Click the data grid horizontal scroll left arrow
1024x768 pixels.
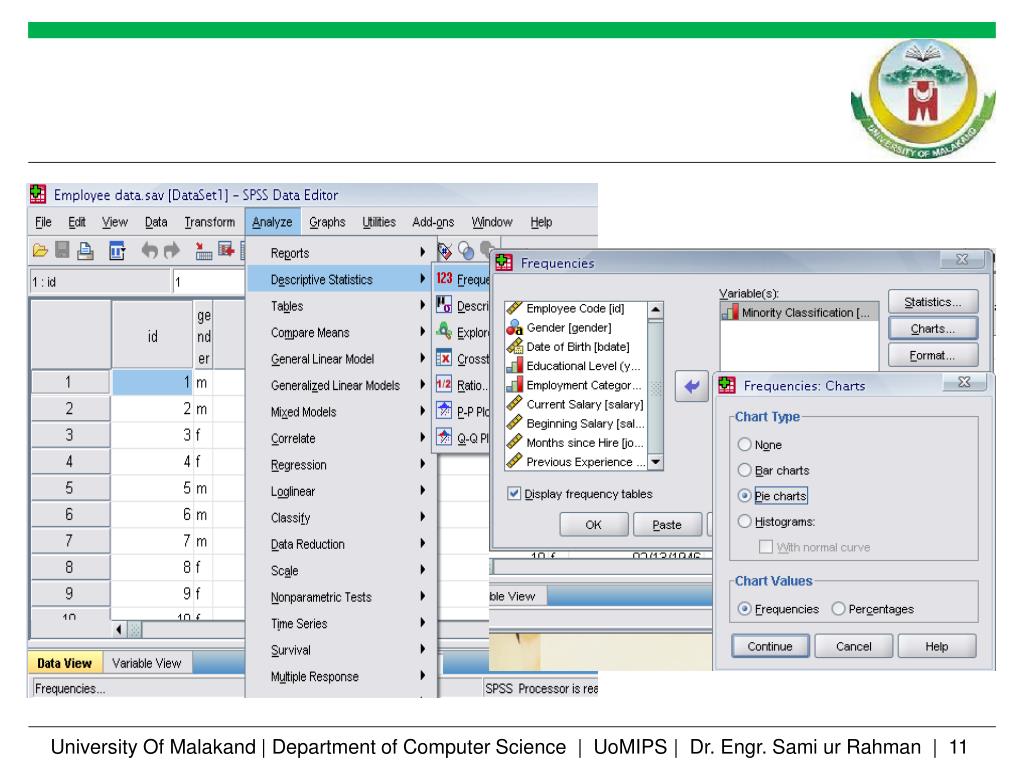119,630
